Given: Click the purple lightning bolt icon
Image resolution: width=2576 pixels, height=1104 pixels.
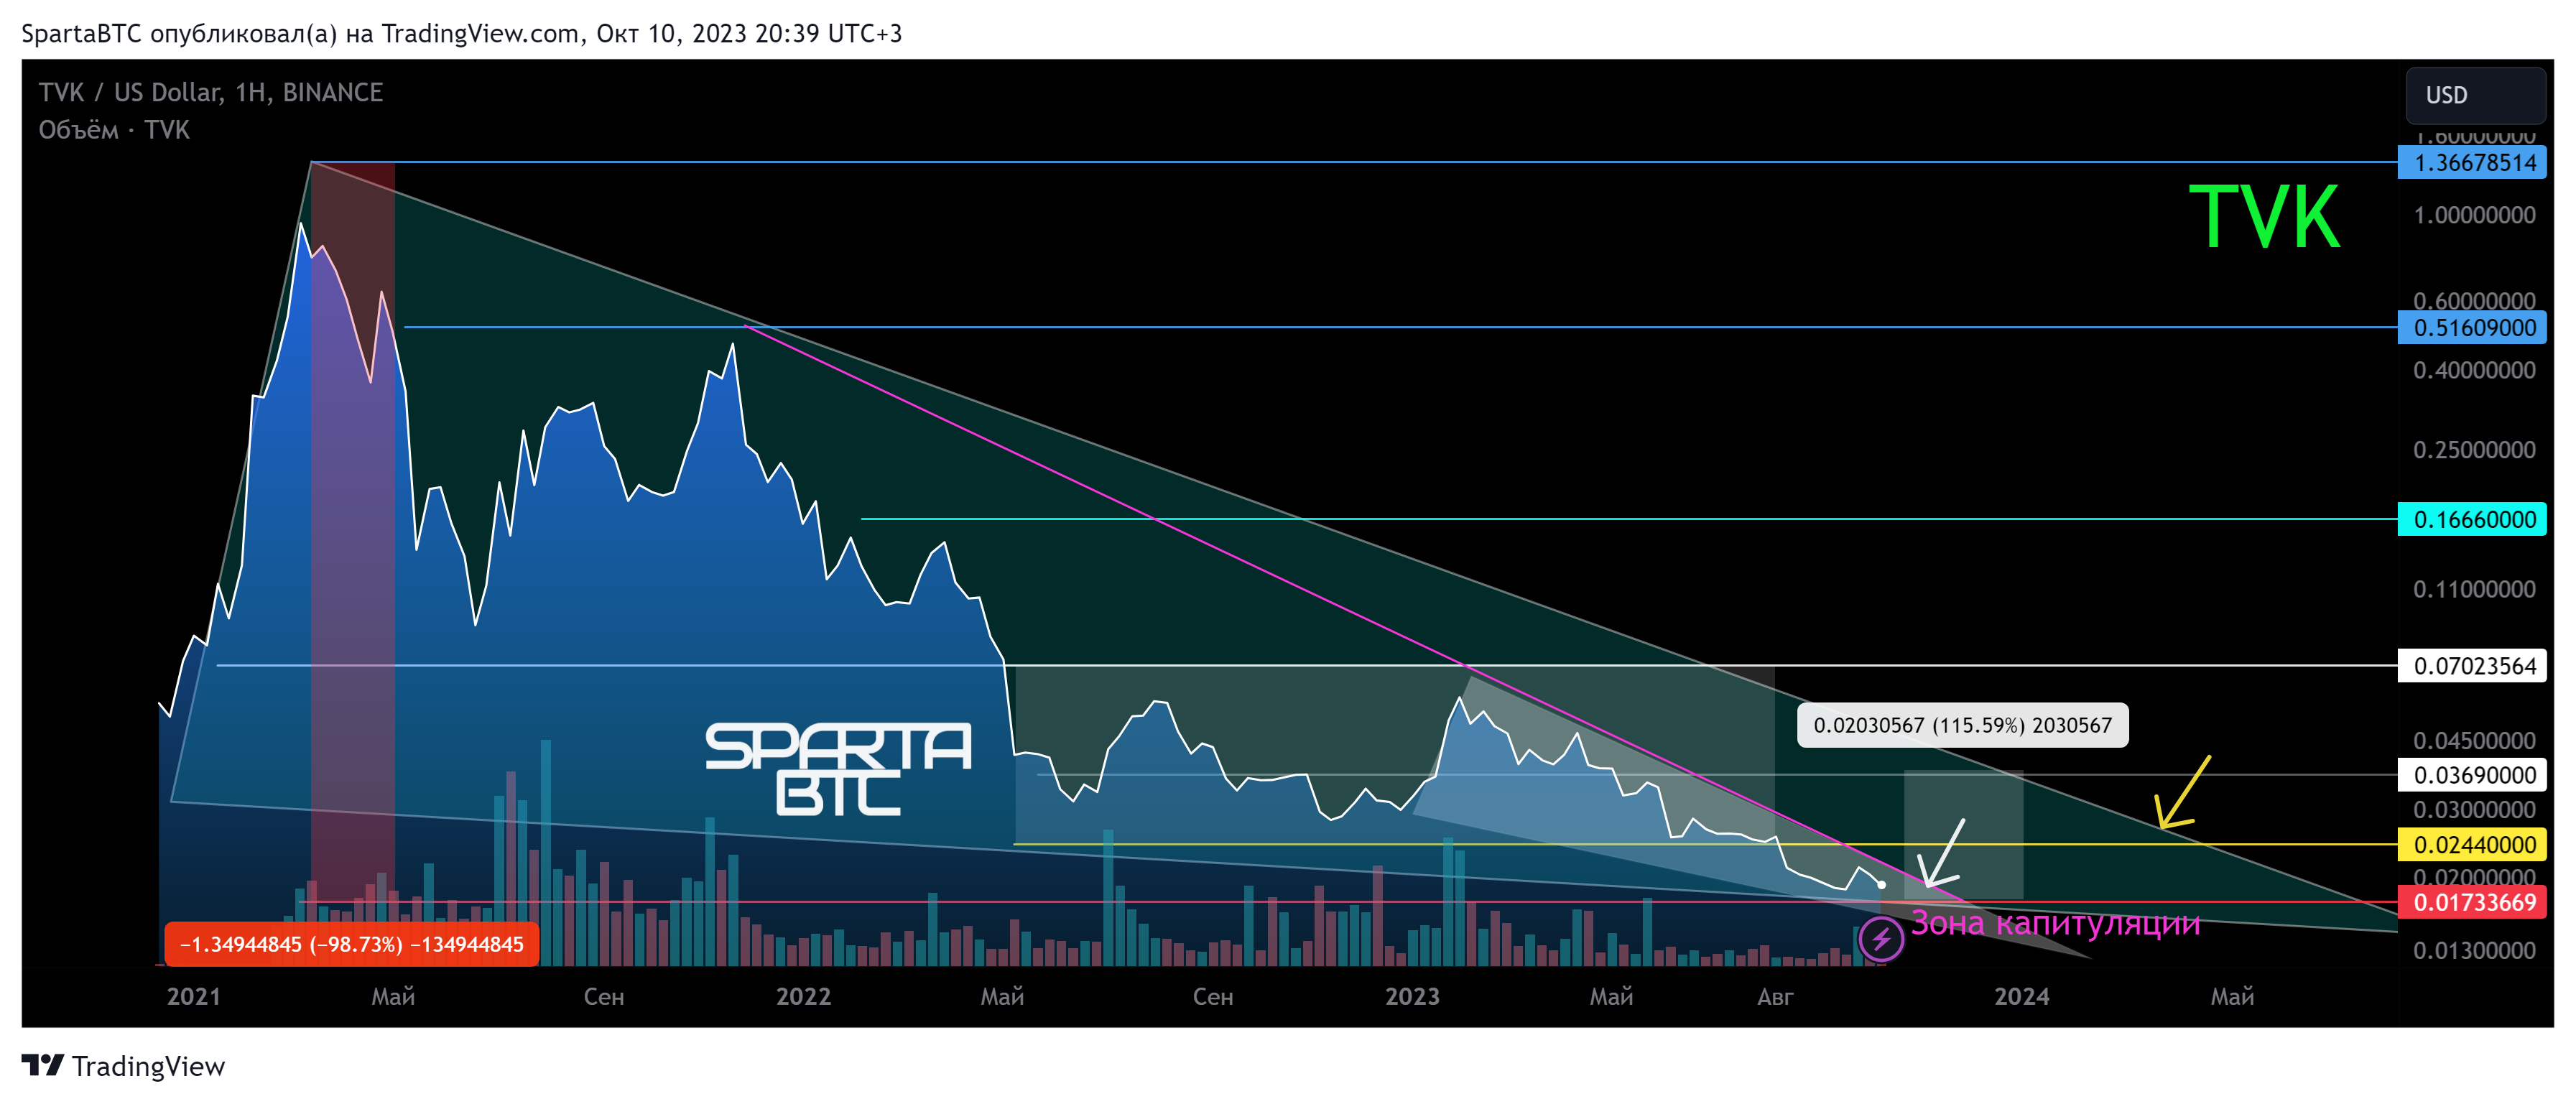Looking at the screenshot, I should 1880,939.
